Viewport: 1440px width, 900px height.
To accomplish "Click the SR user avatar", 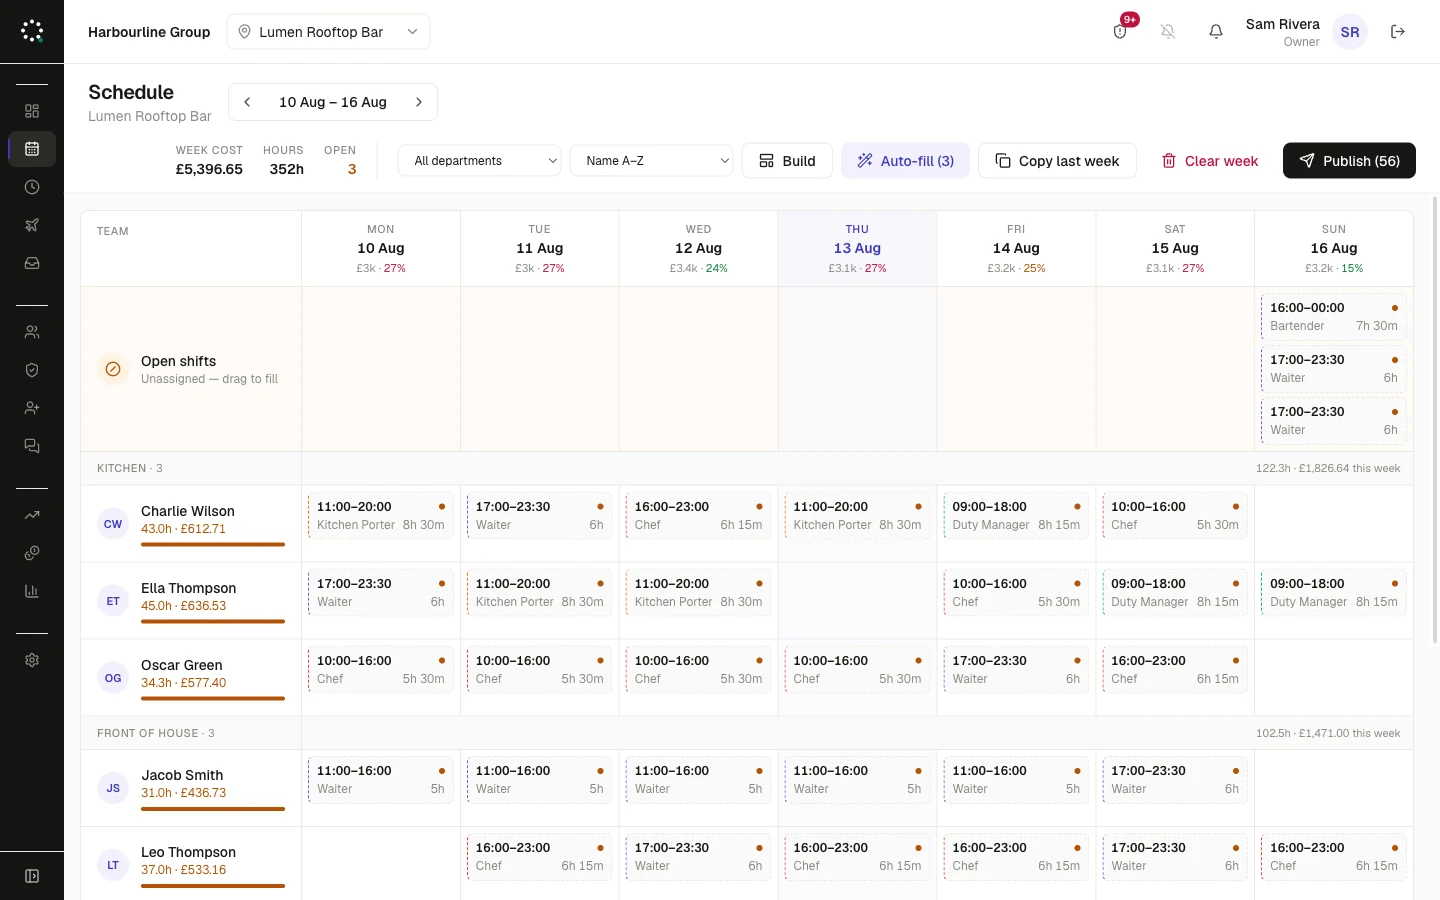I will pos(1350,32).
